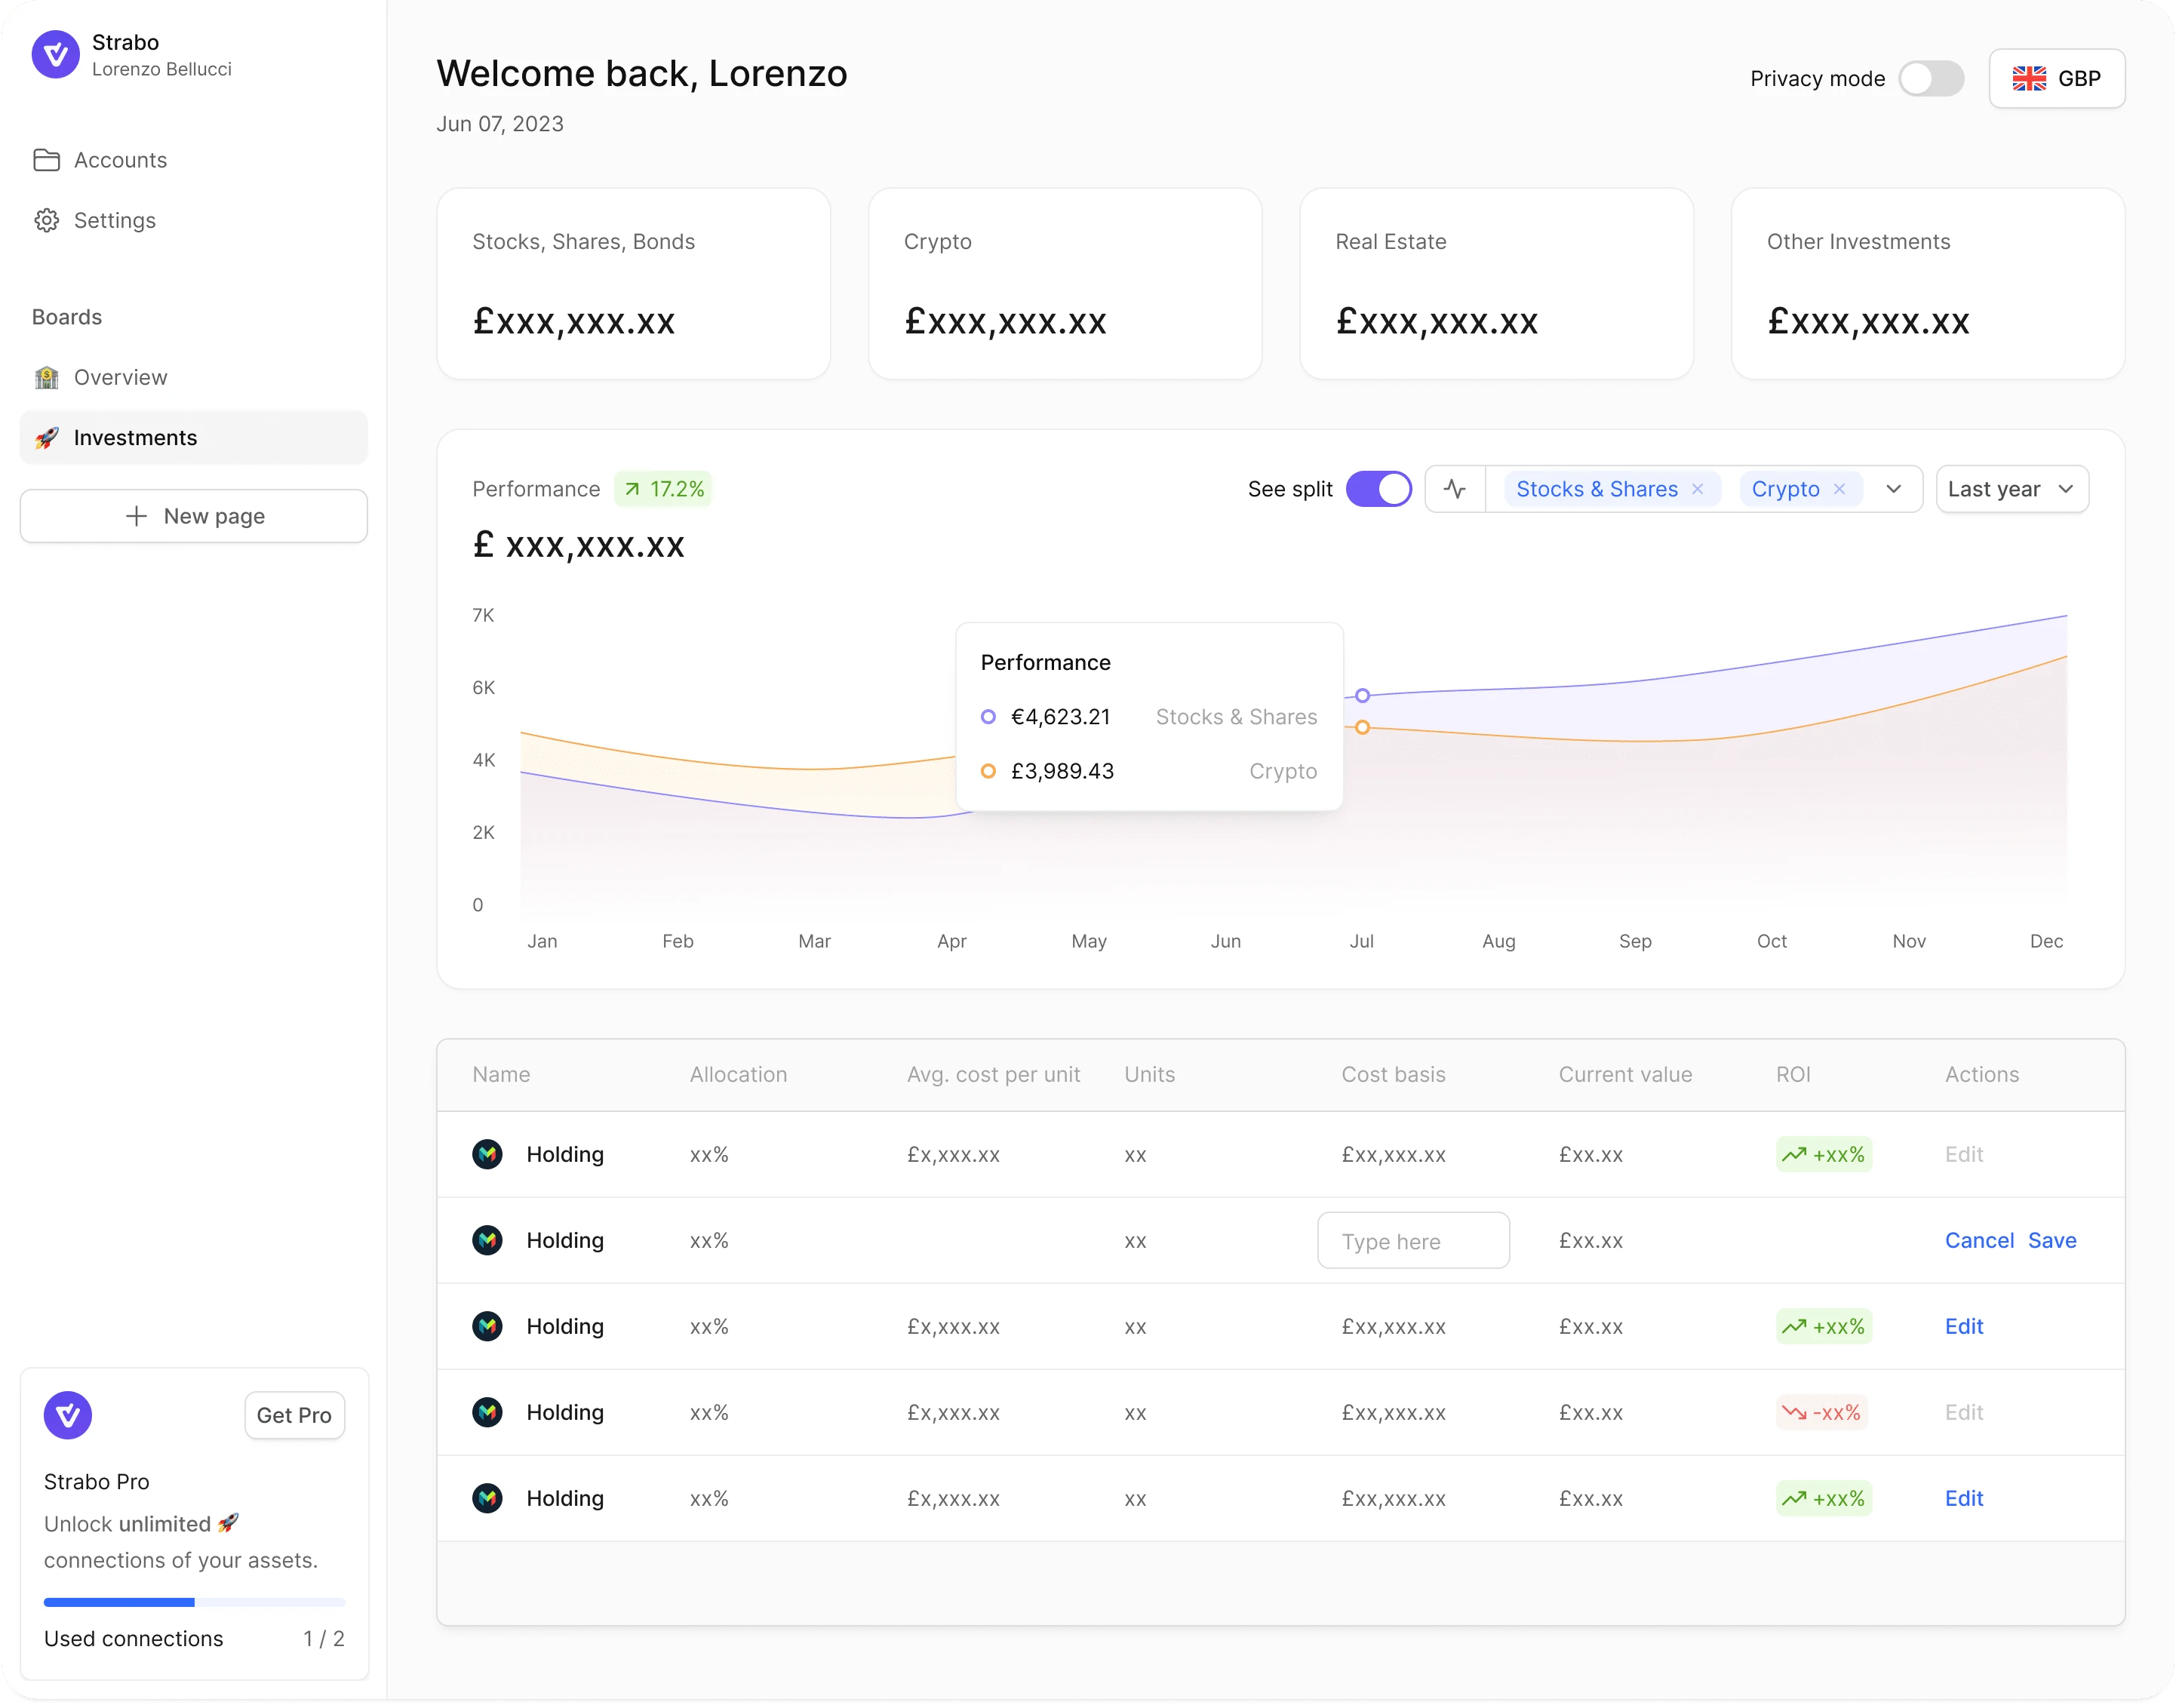Click the Used connections progress bar
This screenshot has width=2176, height=1708.
[194, 1602]
